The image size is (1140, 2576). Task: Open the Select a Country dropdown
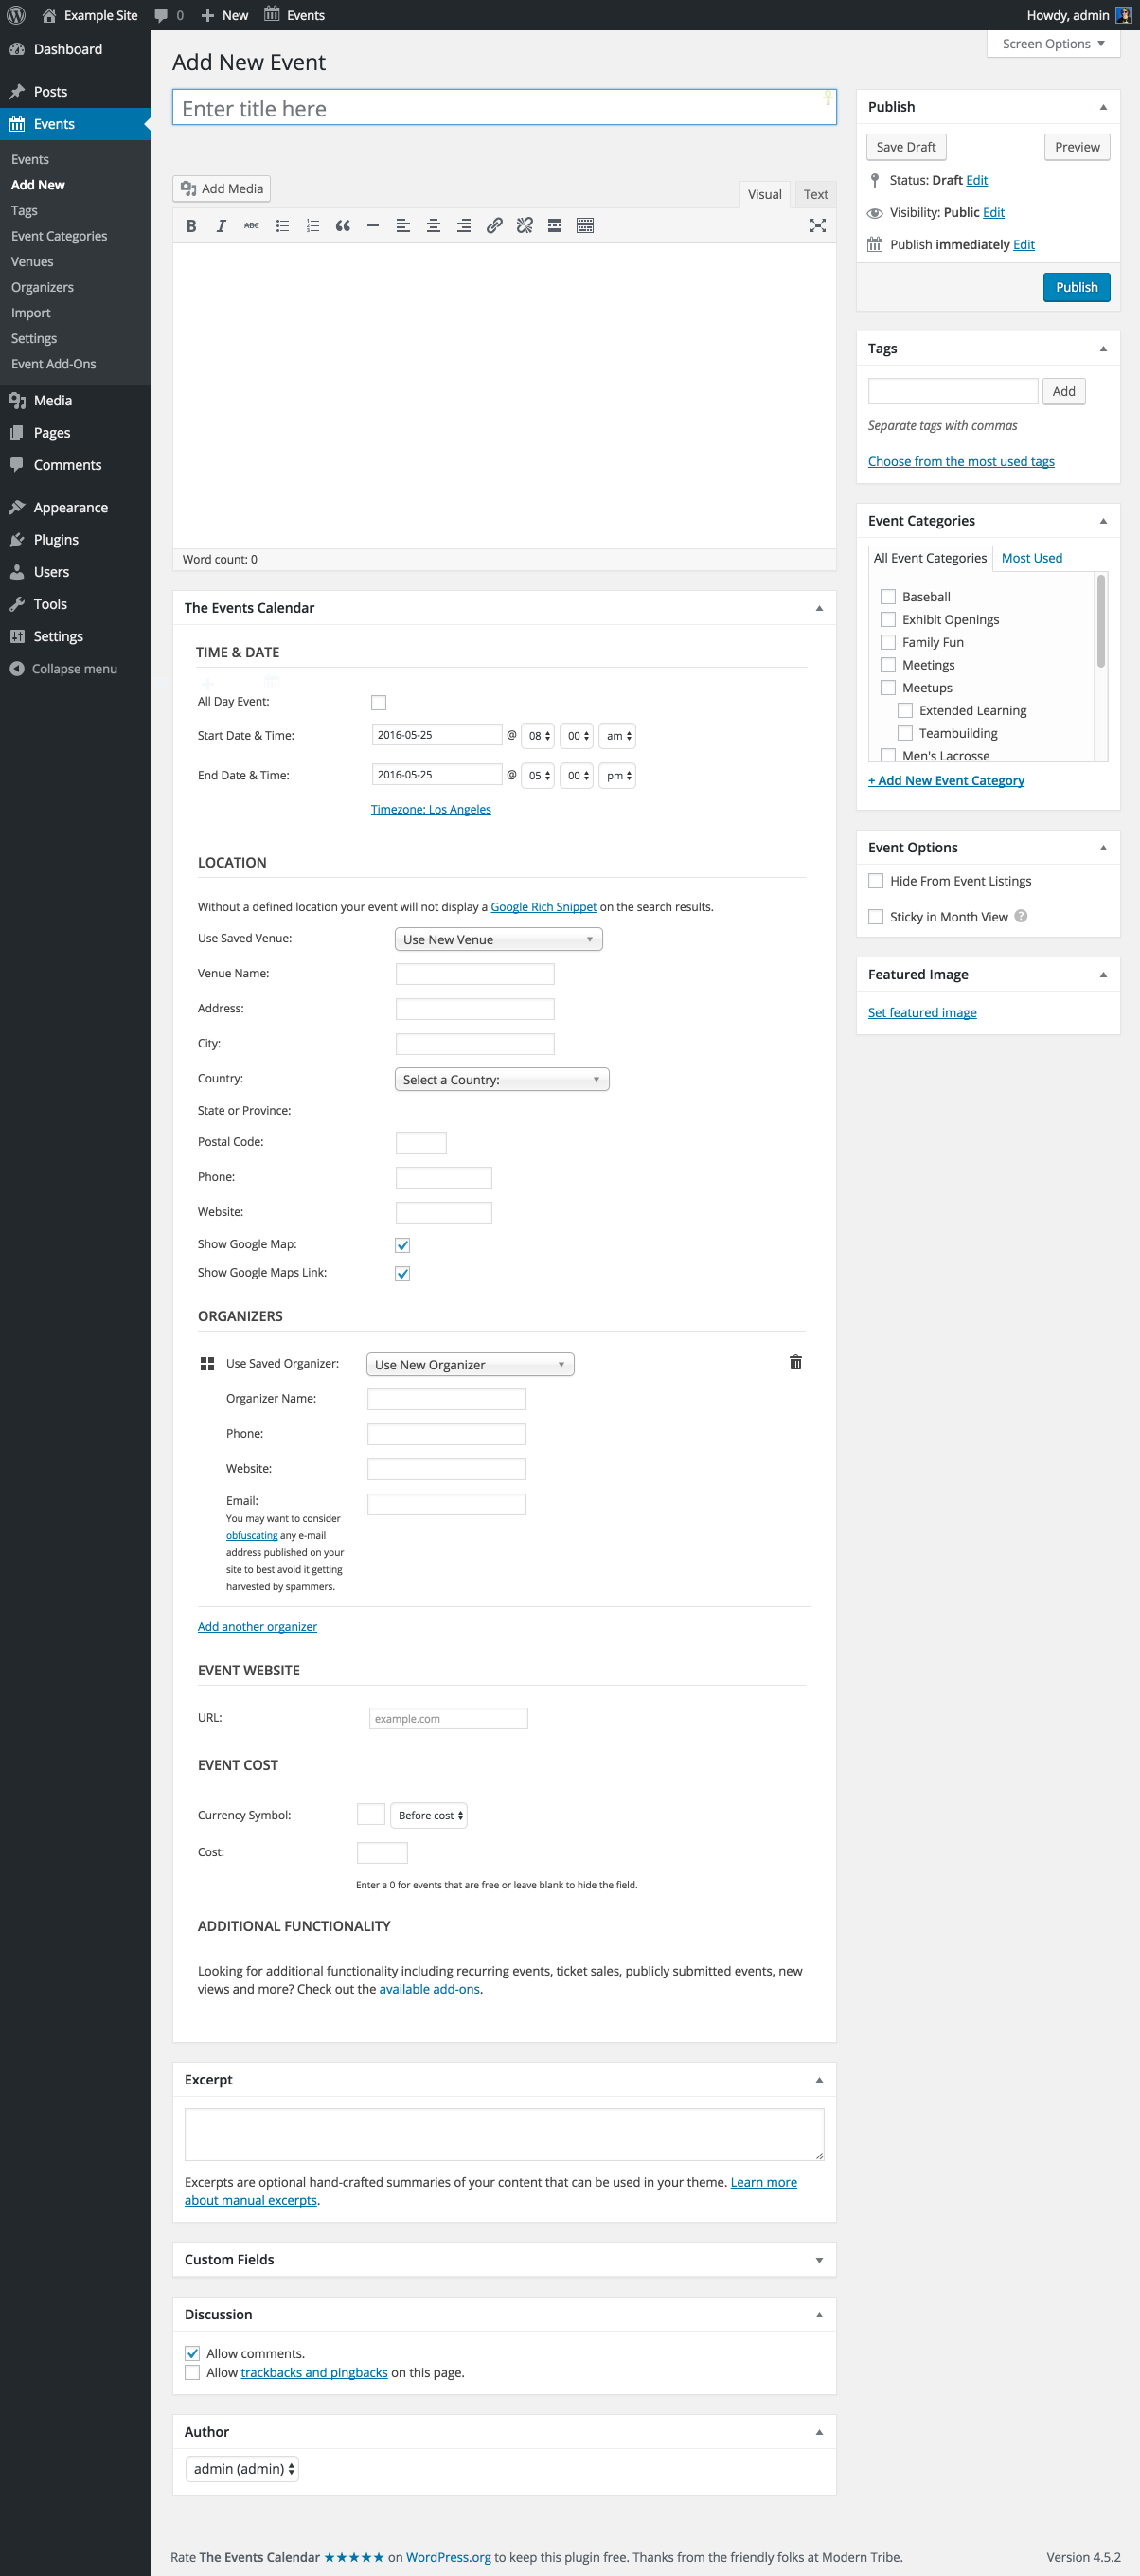click(501, 1079)
